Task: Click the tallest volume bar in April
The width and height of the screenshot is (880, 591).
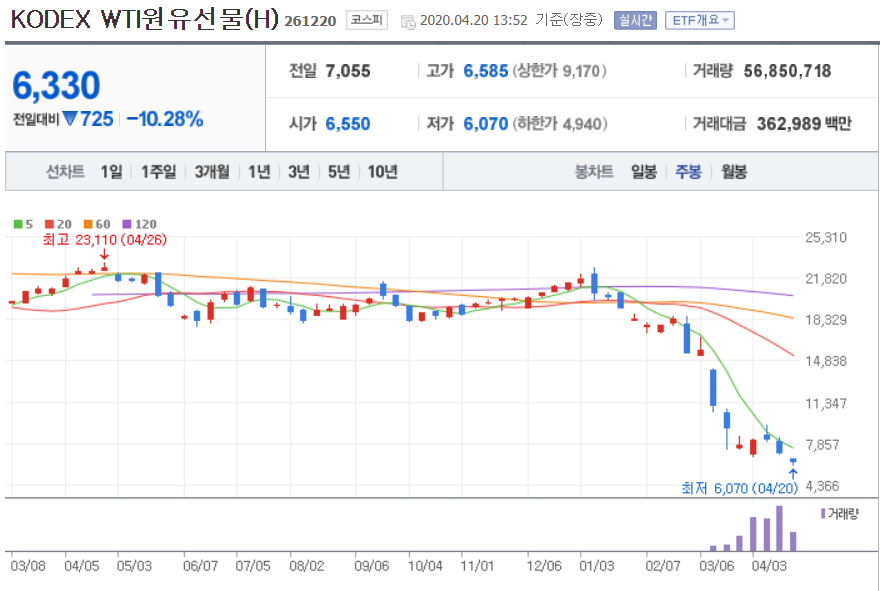Action: click(779, 528)
